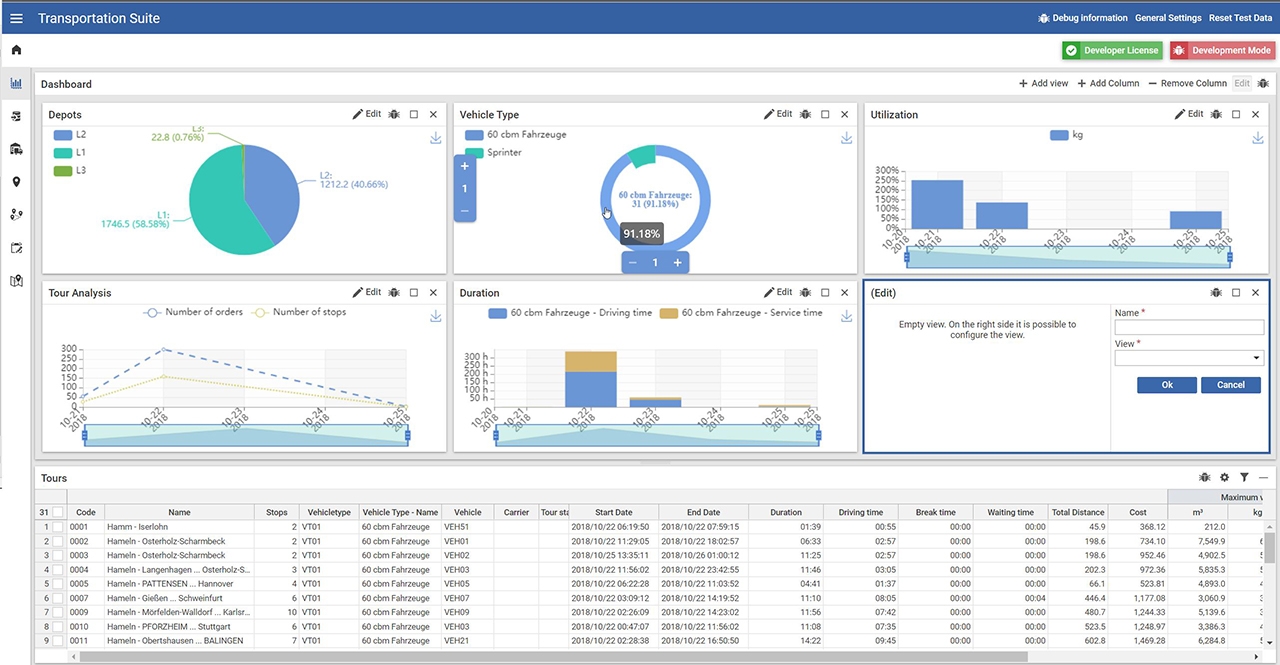
Task: Click Add view on the Dashboard toolbar
Action: pyautogui.click(x=1043, y=84)
